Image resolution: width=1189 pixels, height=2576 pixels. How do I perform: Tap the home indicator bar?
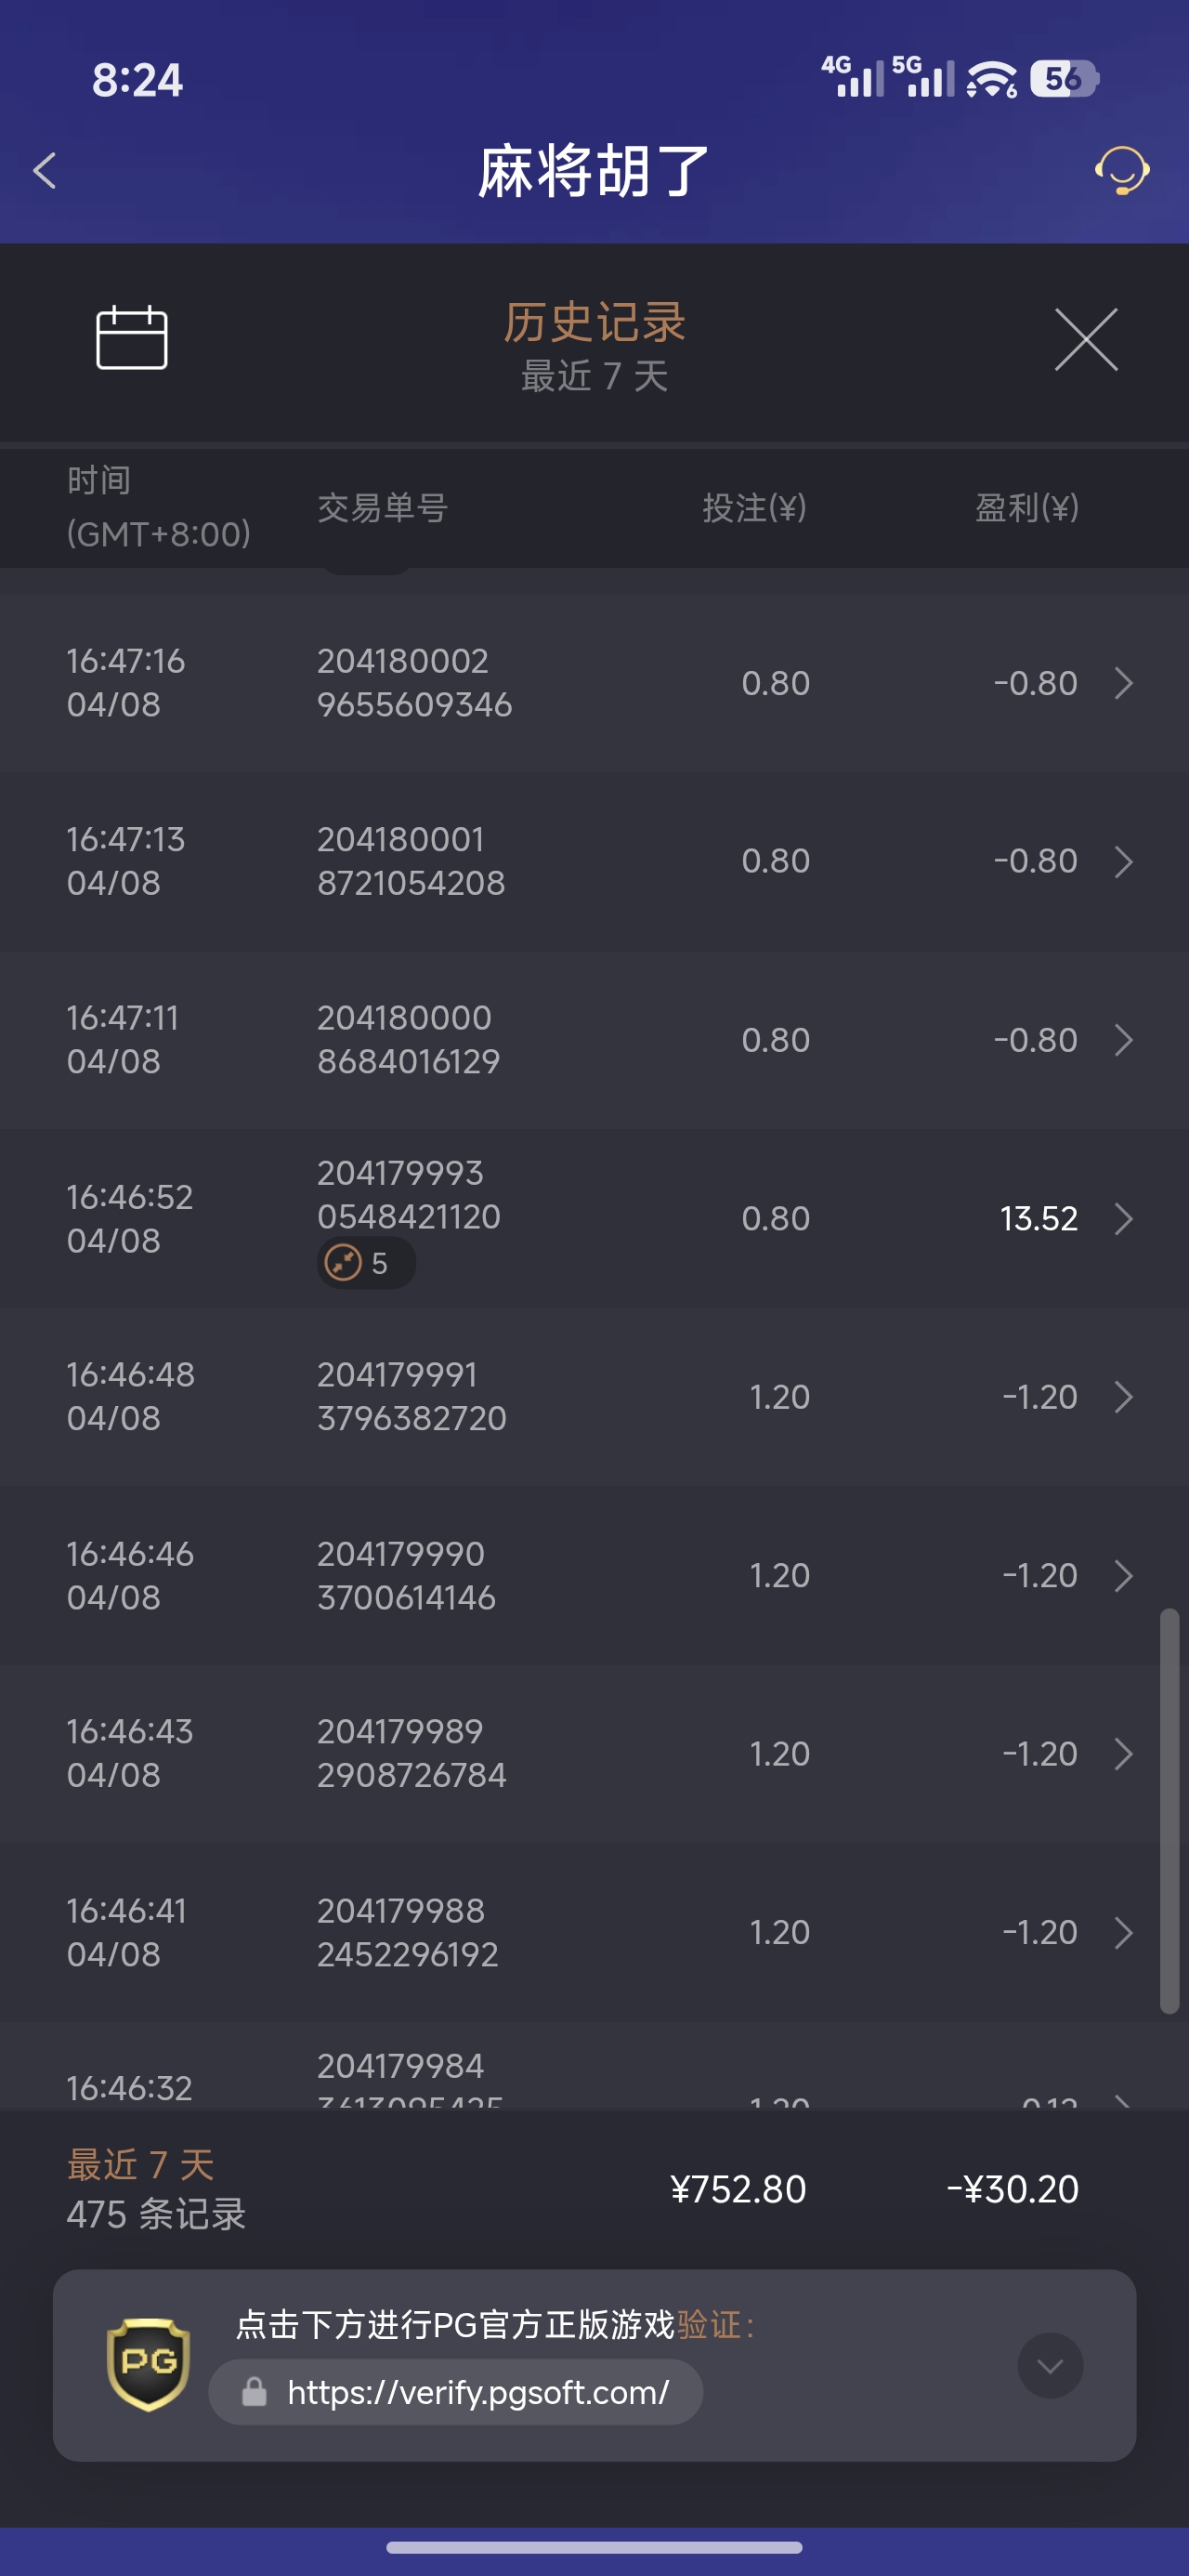coord(594,2547)
